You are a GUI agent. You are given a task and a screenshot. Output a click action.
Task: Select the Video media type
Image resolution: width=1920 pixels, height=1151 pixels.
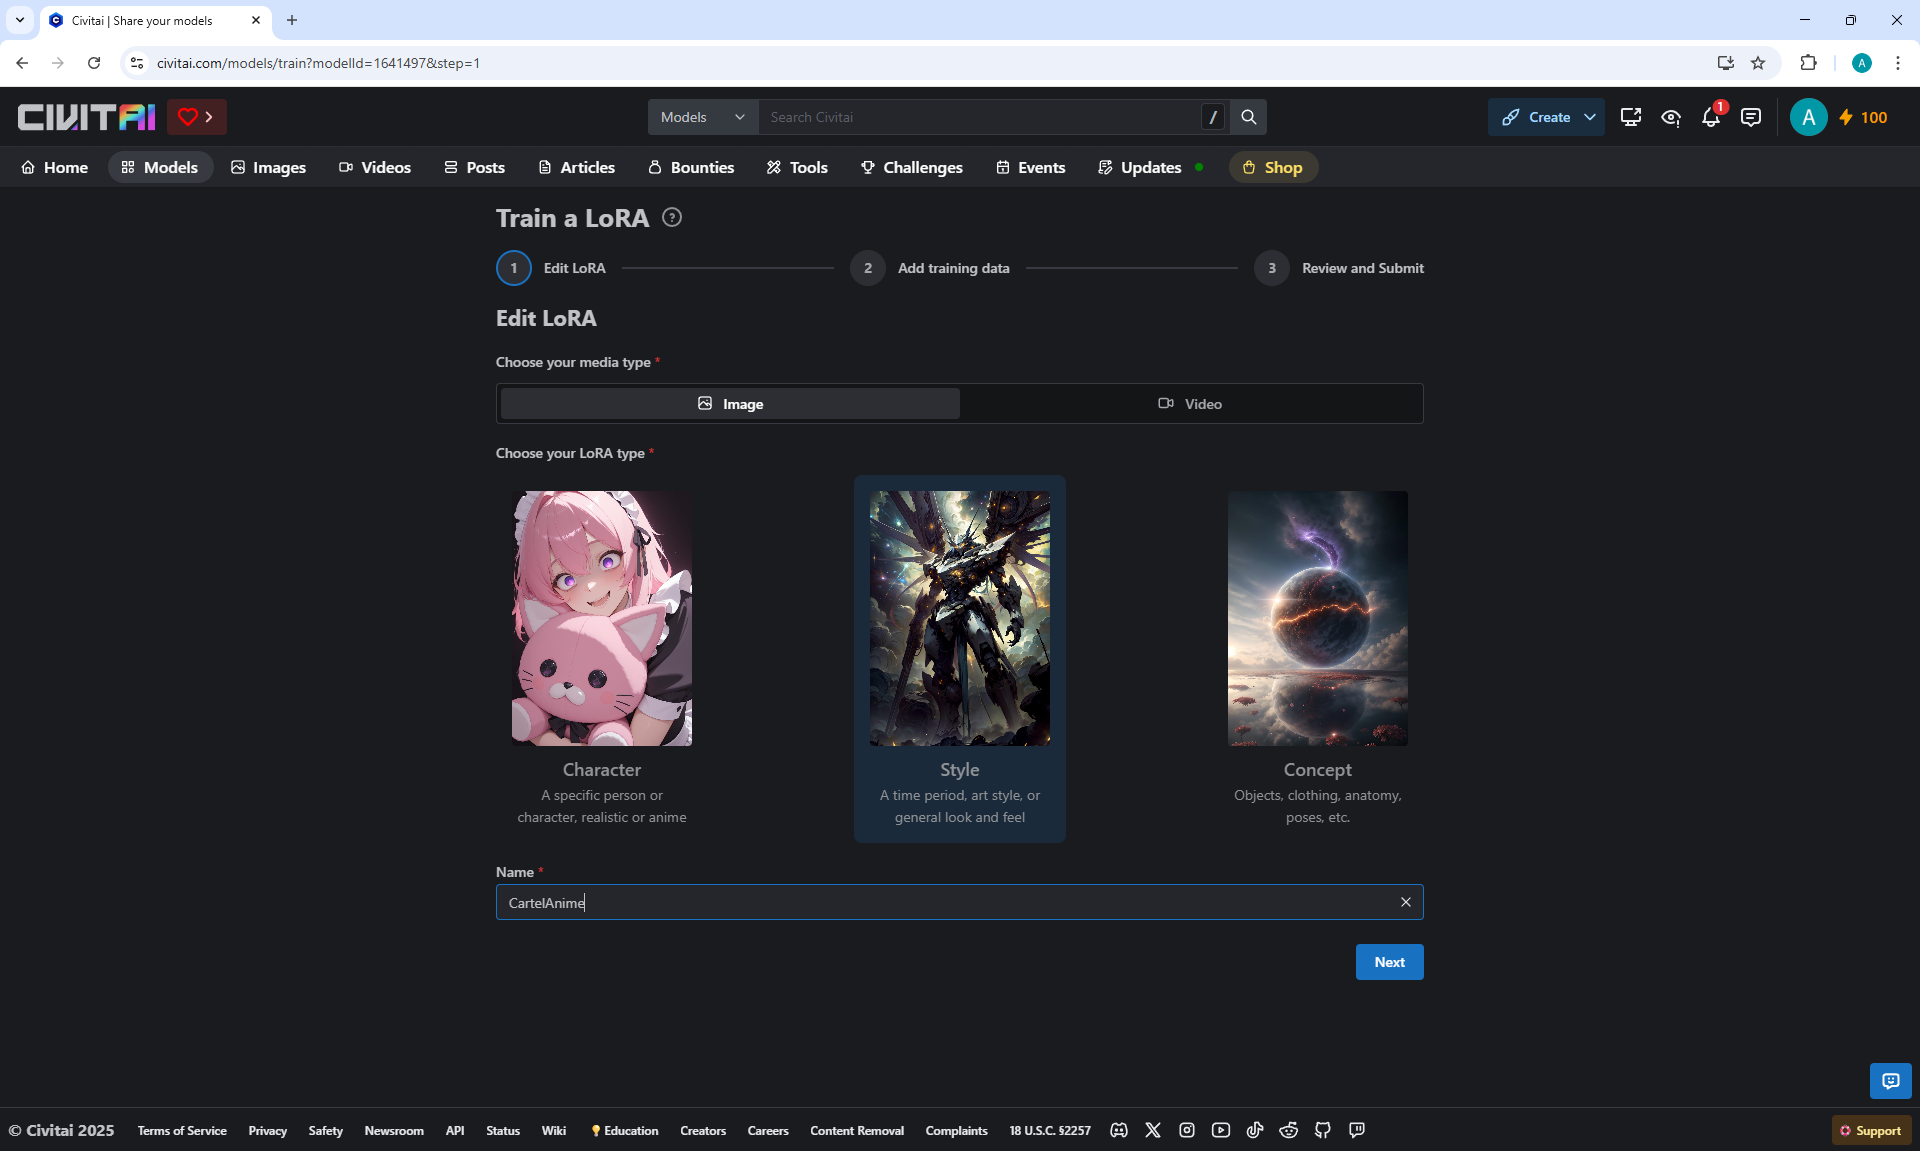pos(1190,404)
